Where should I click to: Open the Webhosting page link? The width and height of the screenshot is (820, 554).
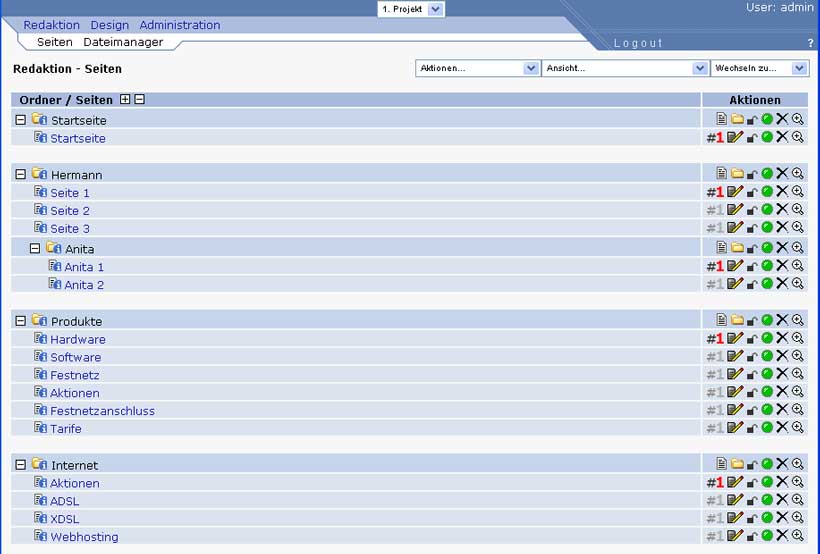click(84, 537)
